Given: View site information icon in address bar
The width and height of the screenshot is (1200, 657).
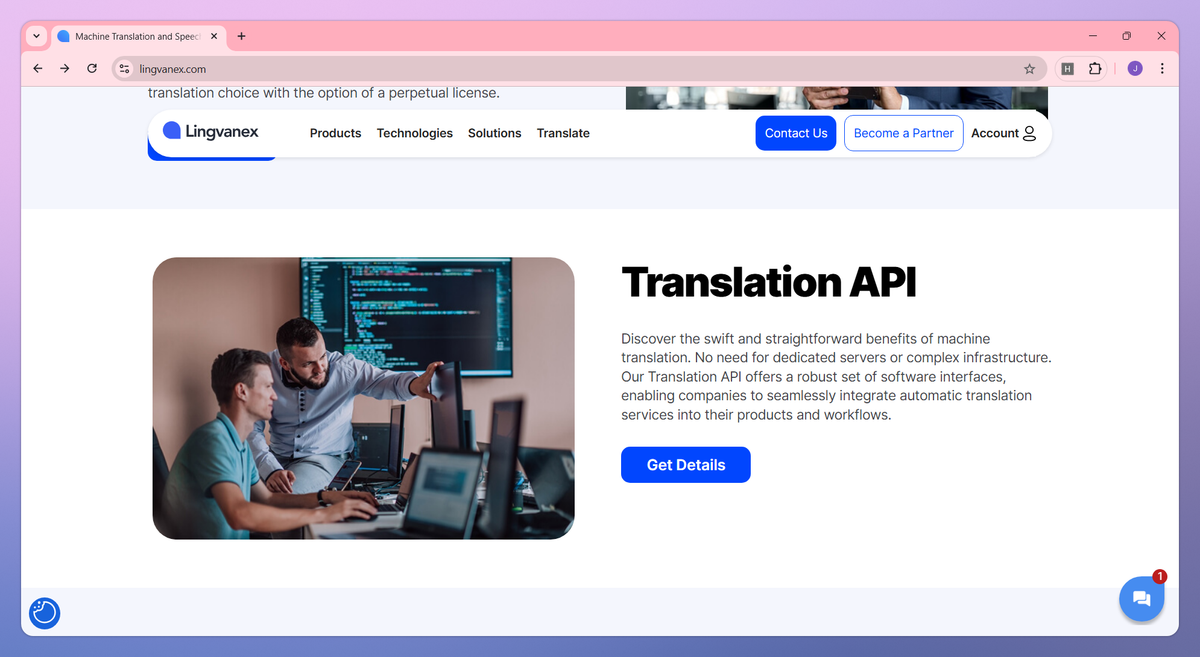Looking at the screenshot, I should click(x=124, y=69).
